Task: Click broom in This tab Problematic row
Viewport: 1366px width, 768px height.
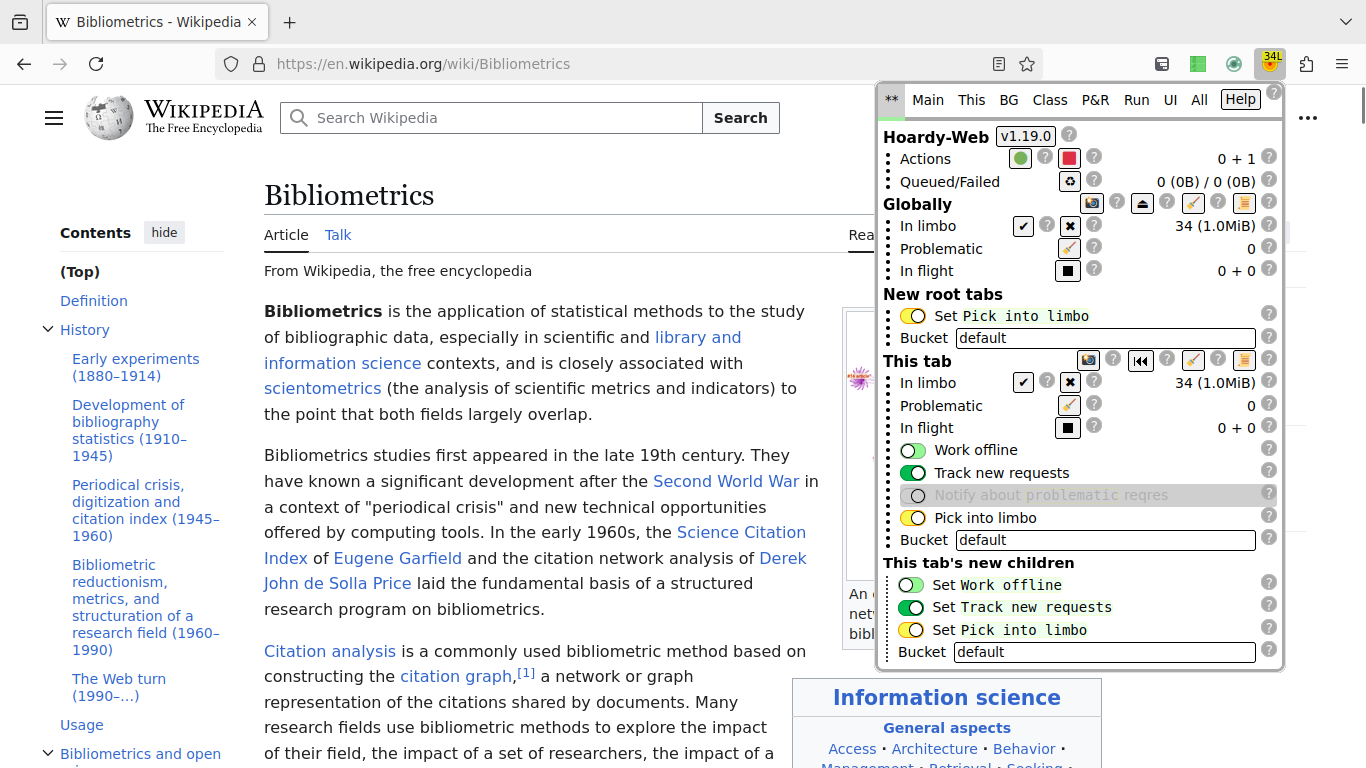Action: [x=1069, y=405]
